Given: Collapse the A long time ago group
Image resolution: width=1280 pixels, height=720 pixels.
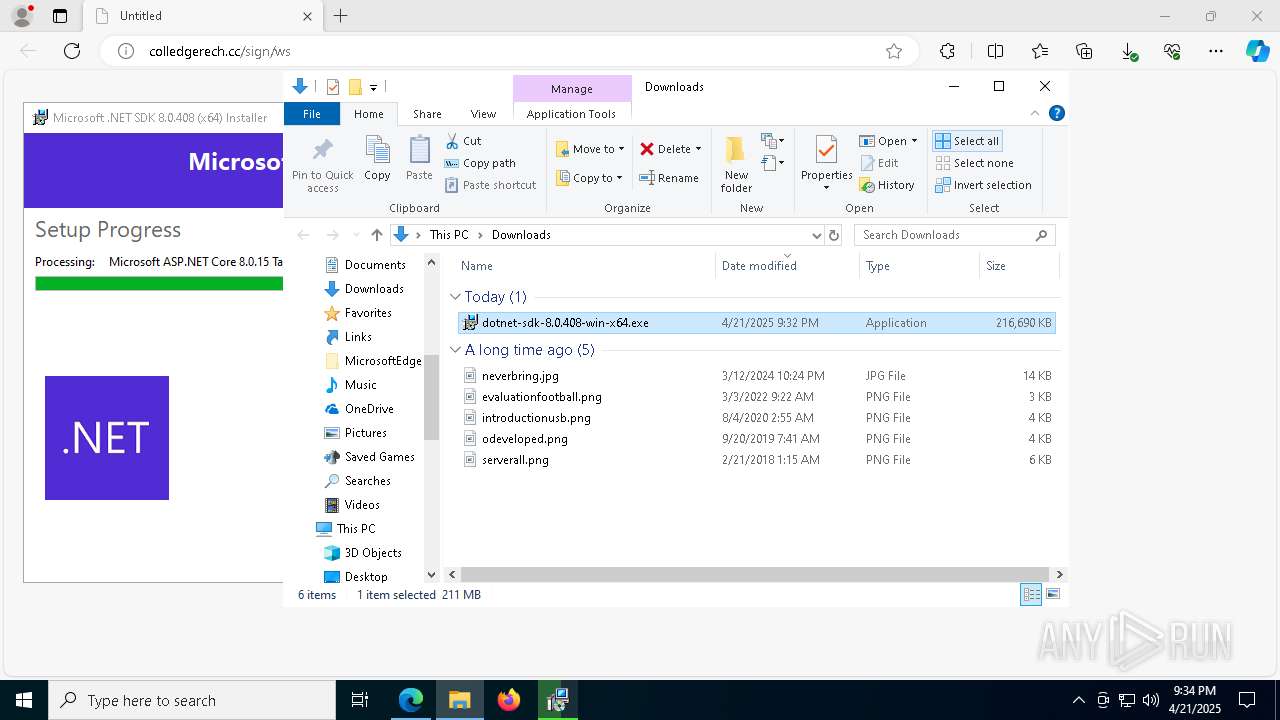Looking at the screenshot, I should point(455,350).
